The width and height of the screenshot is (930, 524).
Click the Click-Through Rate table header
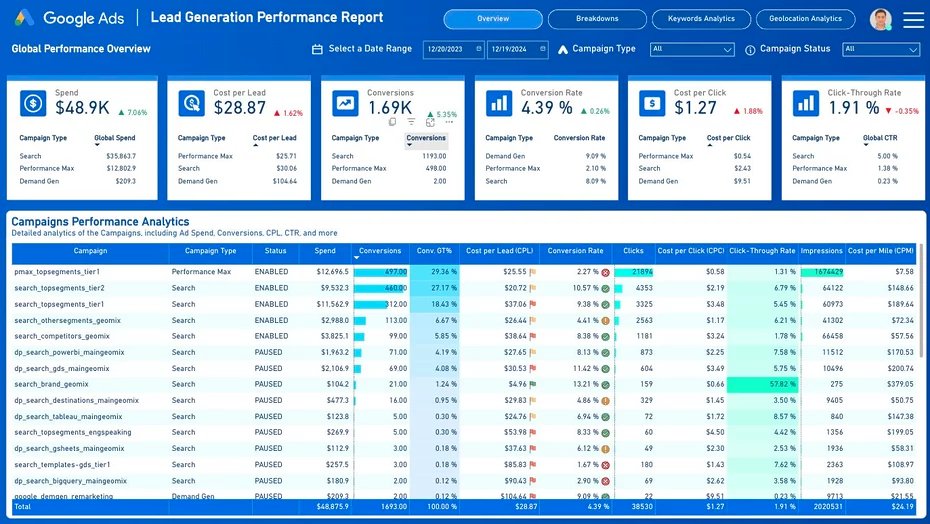click(762, 251)
